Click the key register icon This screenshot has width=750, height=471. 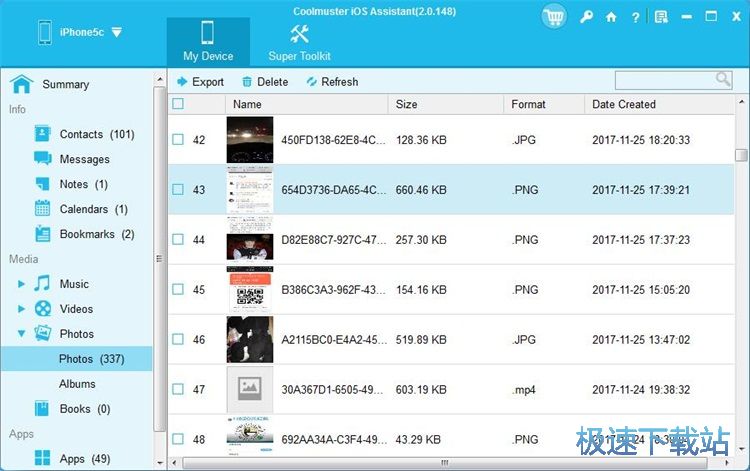click(586, 17)
